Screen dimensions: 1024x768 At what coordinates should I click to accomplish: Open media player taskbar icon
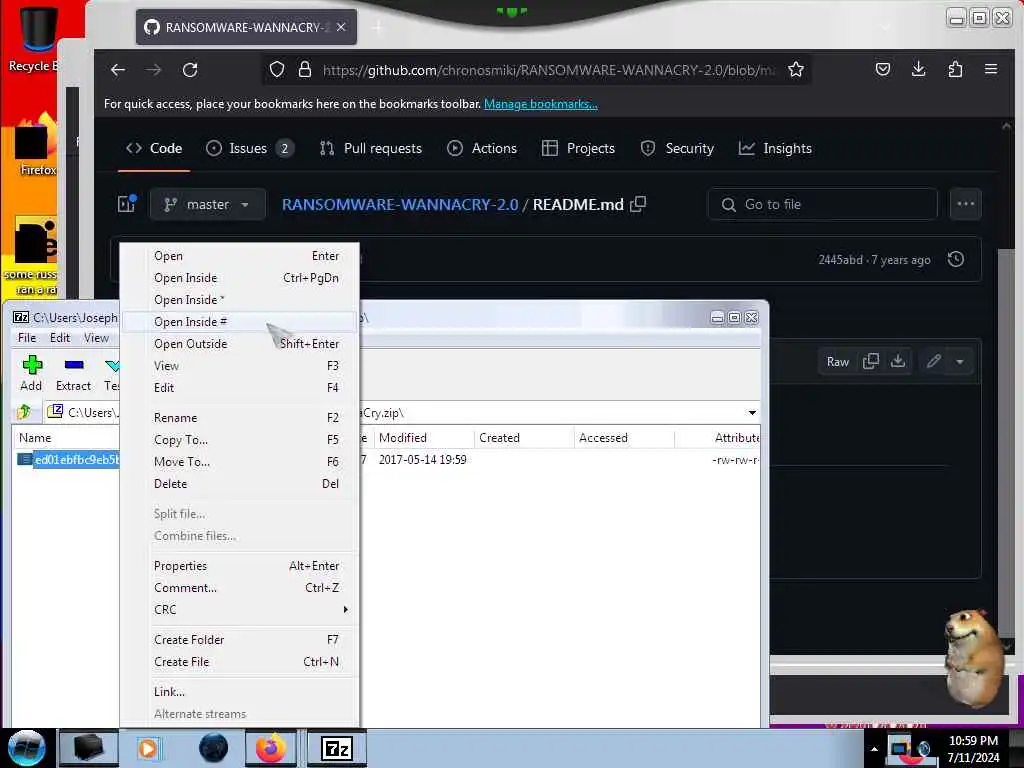point(148,748)
